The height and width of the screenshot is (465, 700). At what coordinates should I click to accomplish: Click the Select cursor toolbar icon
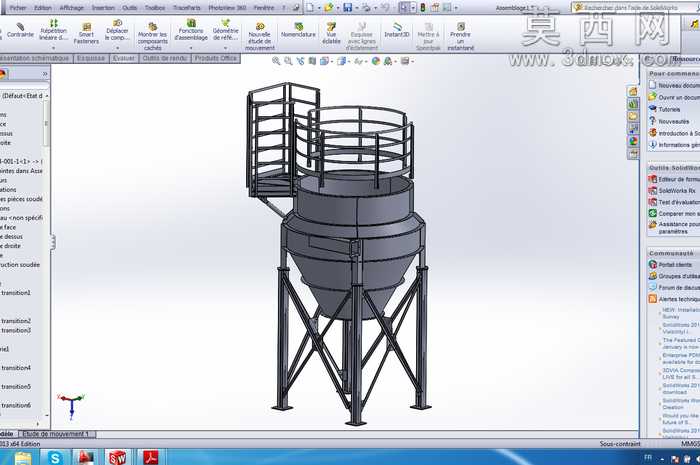(404, 7)
